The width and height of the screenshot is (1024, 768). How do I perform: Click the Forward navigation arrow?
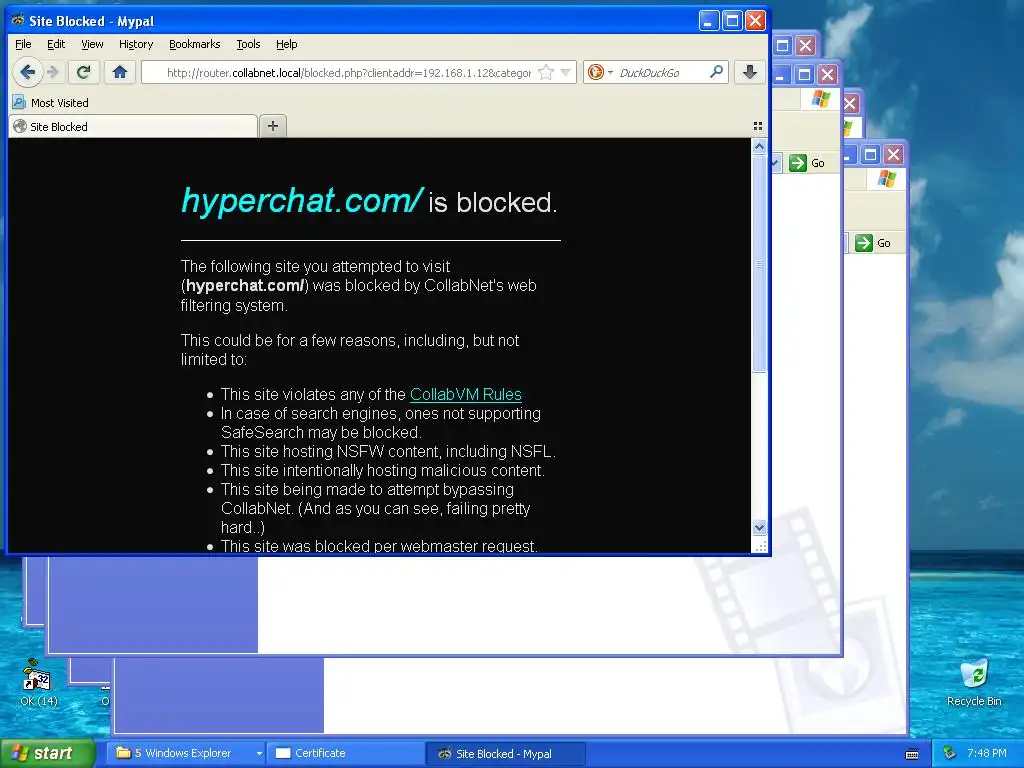54,72
